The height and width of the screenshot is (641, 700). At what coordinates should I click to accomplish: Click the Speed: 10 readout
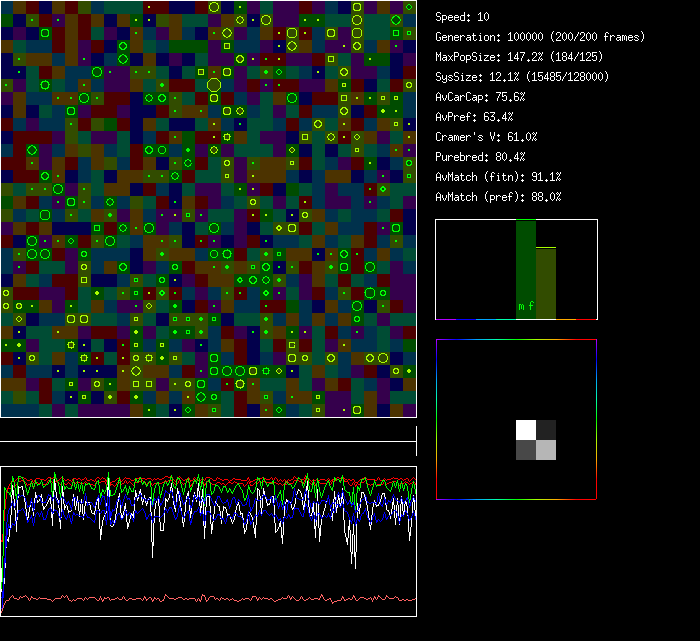(463, 17)
